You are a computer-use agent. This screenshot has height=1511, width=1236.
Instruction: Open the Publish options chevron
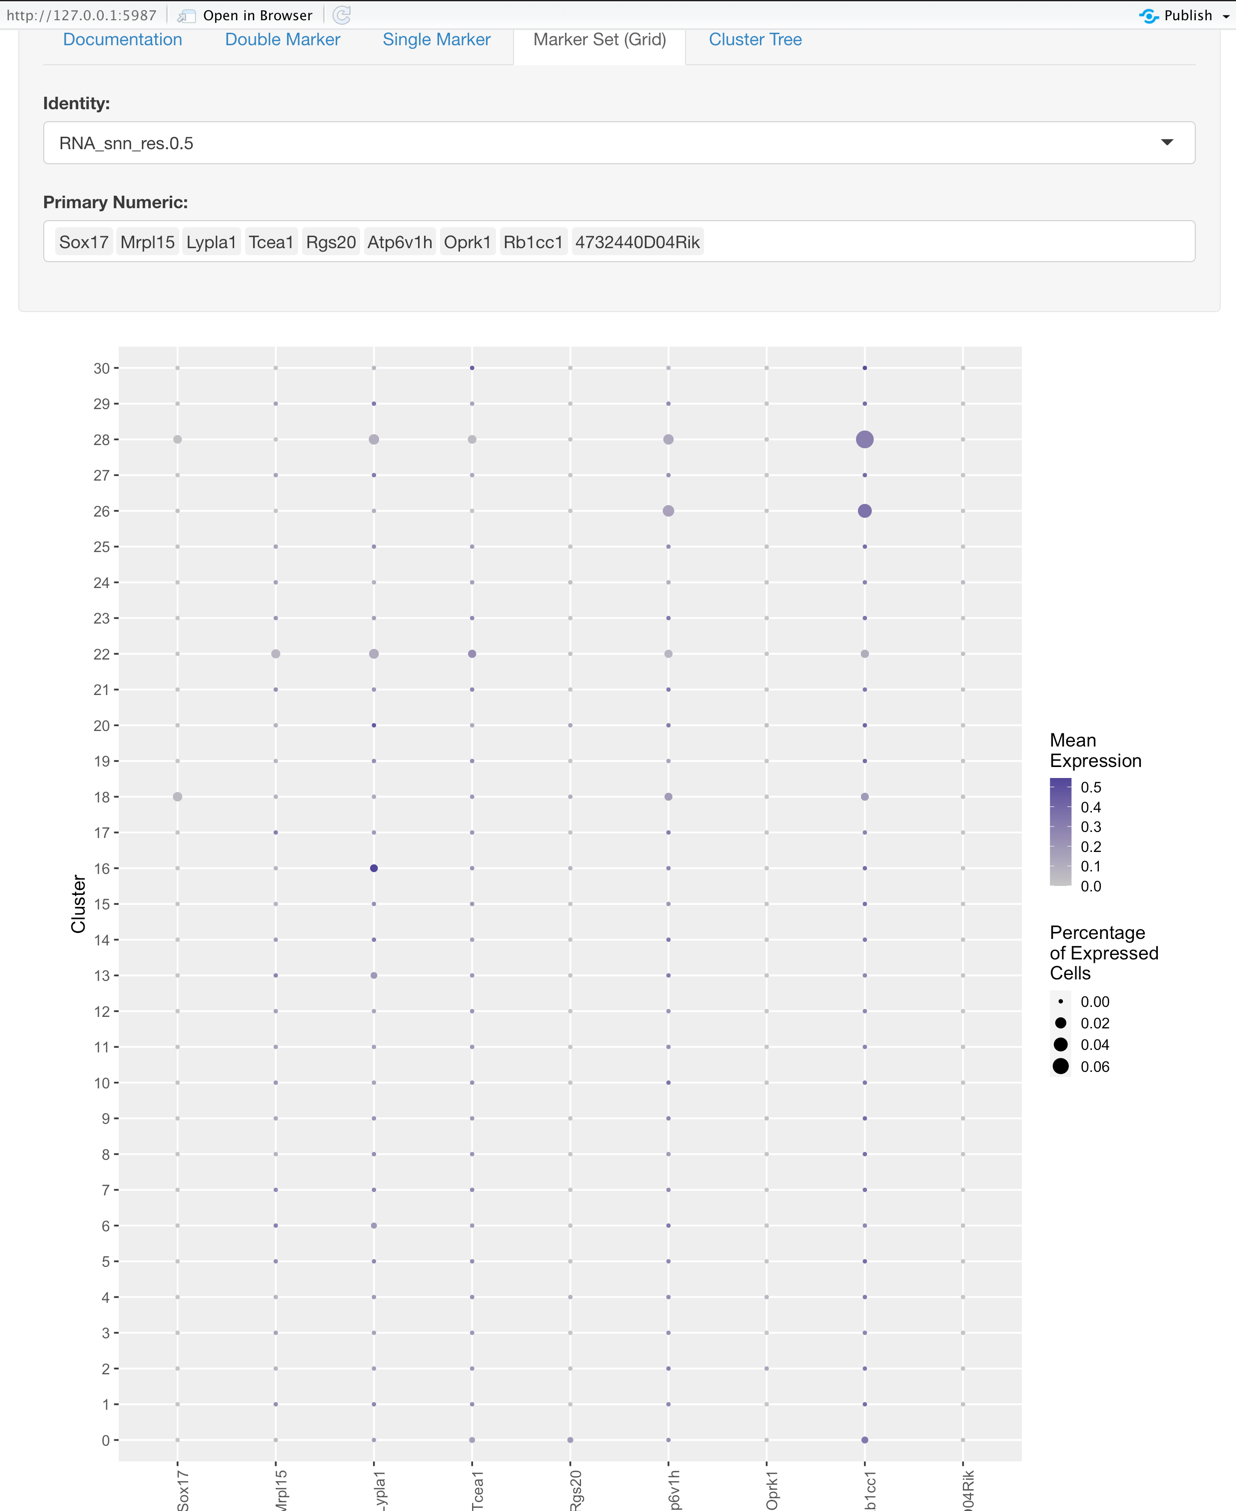[1226, 16]
